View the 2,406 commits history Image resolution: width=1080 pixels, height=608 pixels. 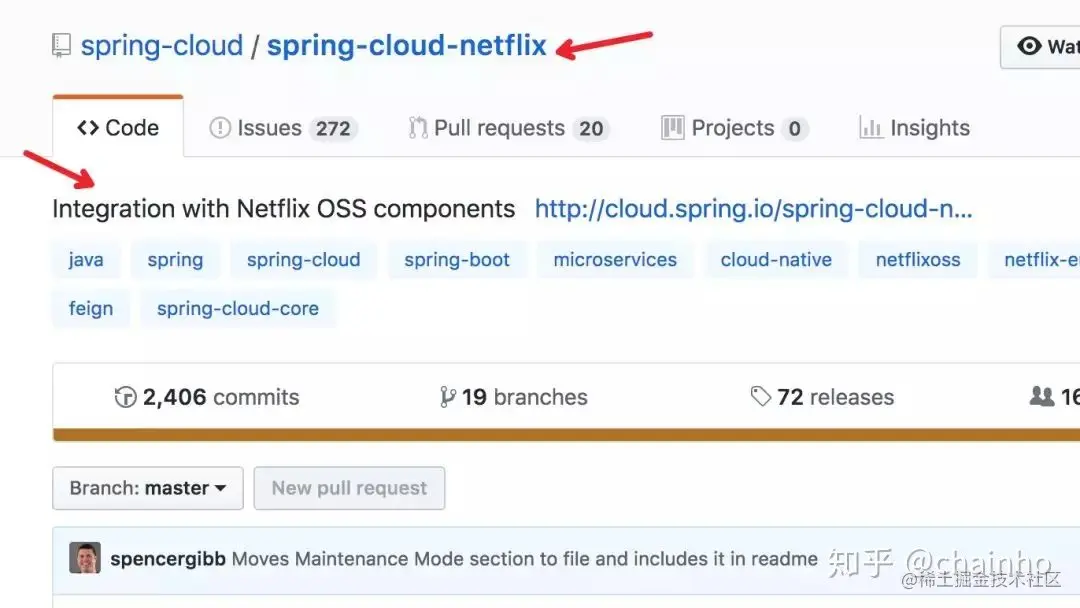pyautogui.click(x=207, y=397)
